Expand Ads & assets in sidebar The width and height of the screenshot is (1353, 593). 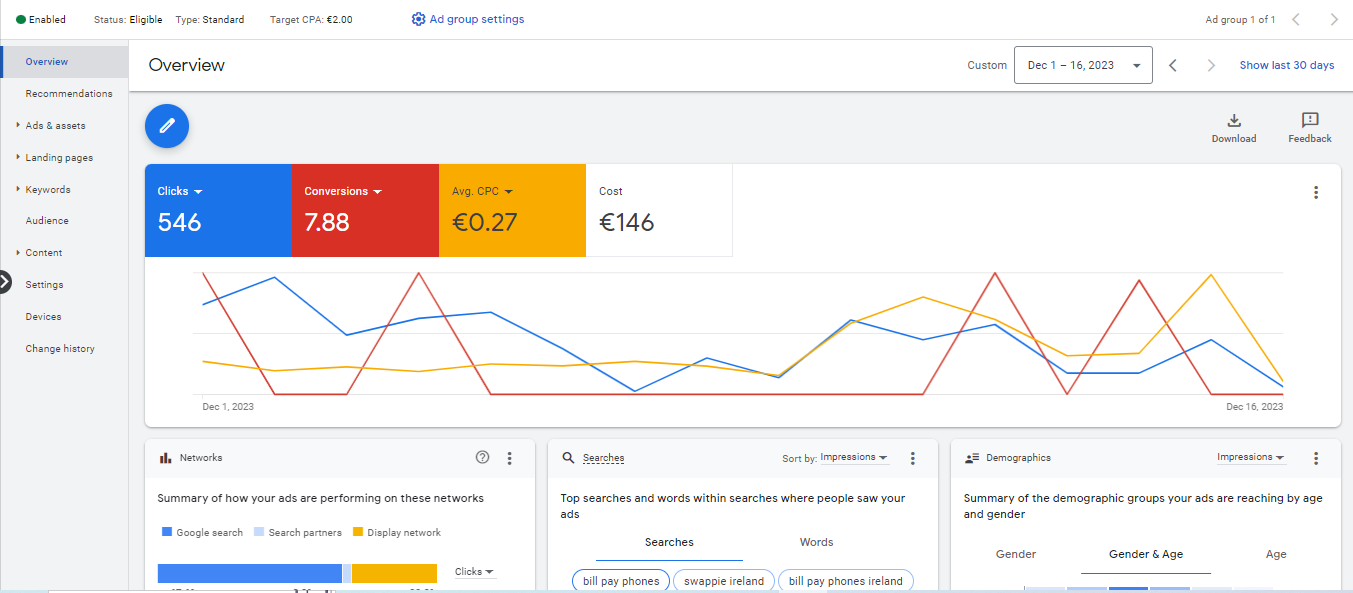(55, 126)
